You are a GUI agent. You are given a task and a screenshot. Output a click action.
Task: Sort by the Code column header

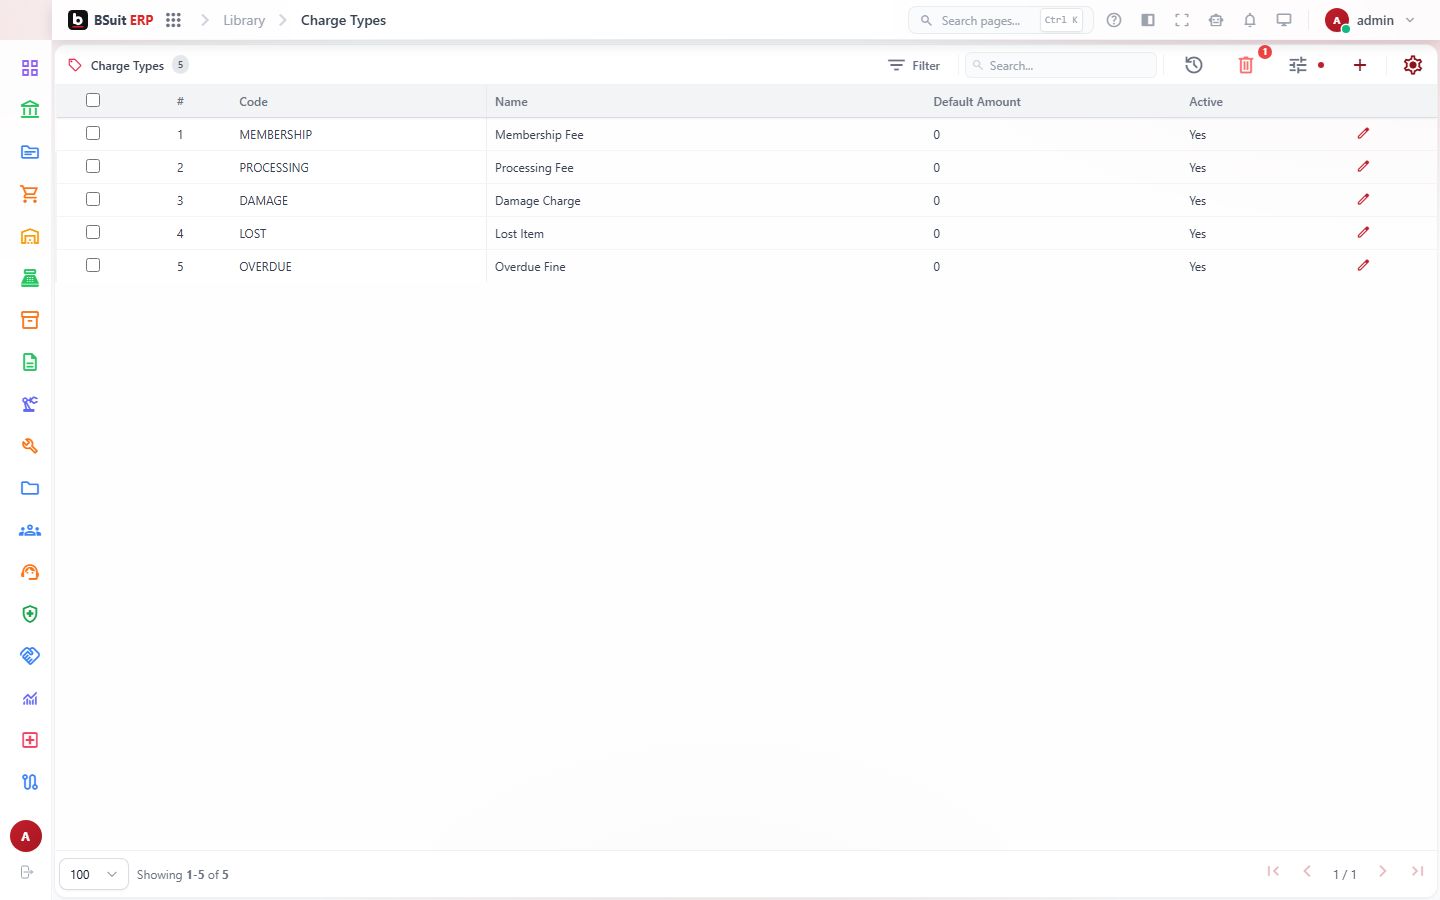(x=253, y=102)
